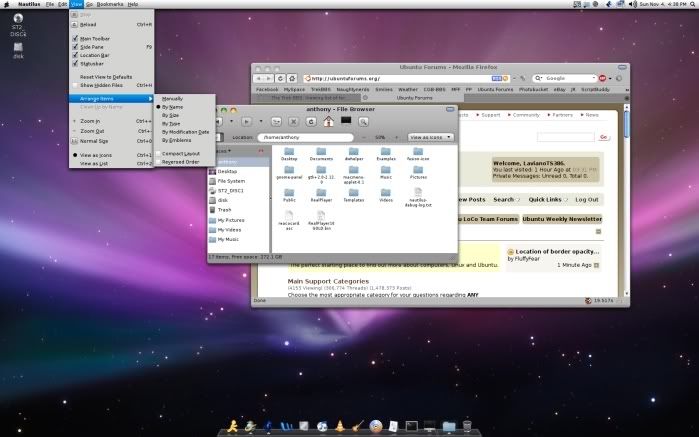The image size is (699, 437).
Task: Click Firefox Reload icon
Action: (x=280, y=78)
